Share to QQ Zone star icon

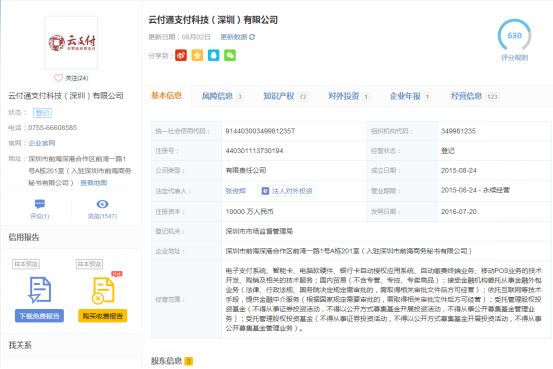point(197,55)
